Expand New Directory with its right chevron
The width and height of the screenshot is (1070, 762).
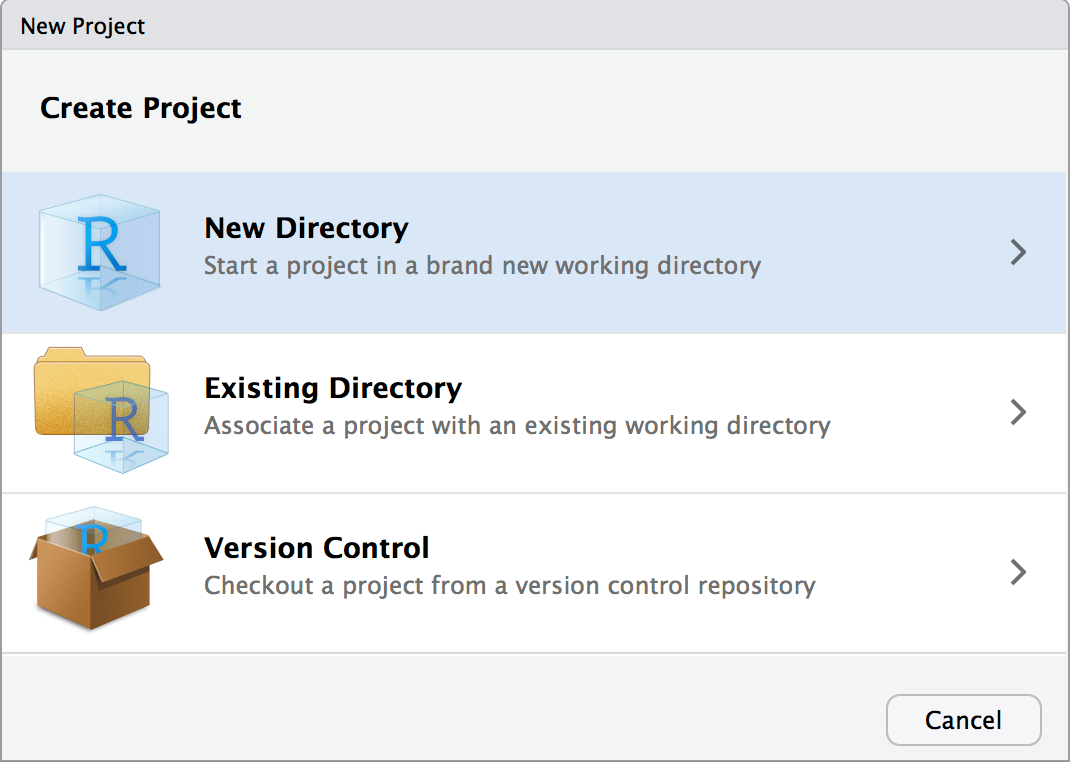pos(1018,252)
